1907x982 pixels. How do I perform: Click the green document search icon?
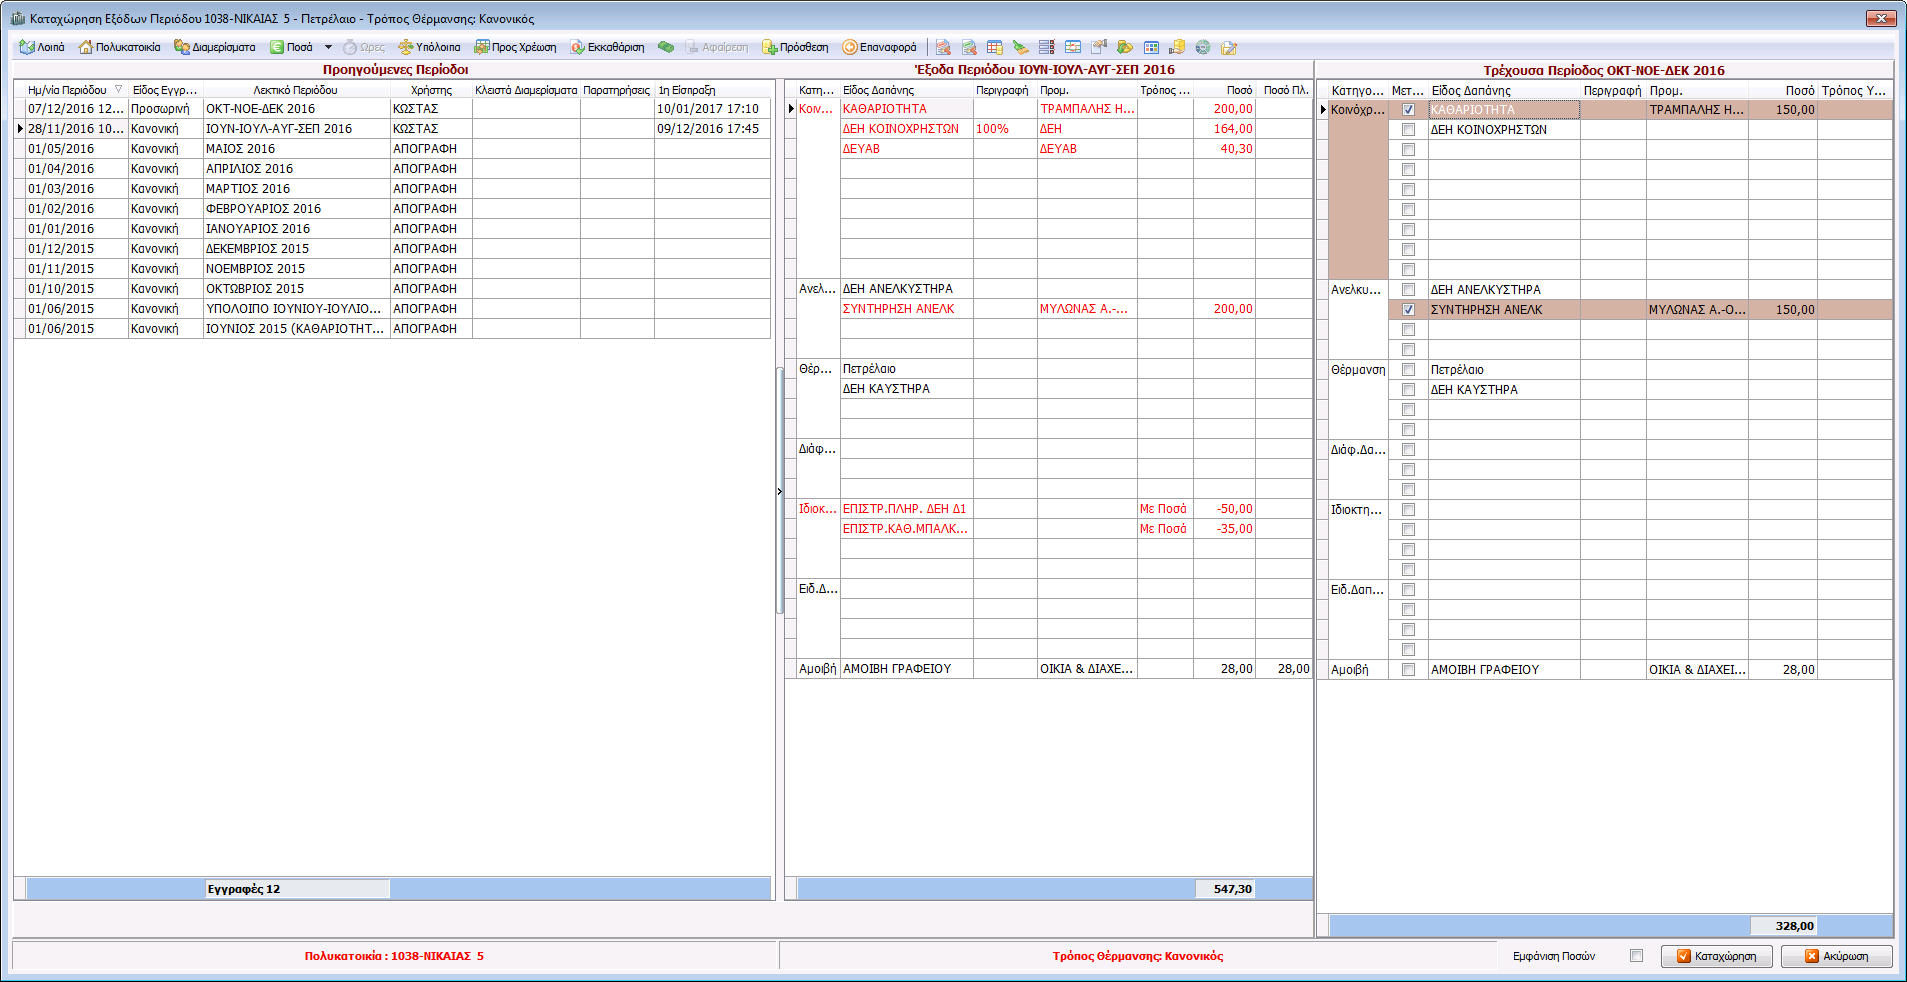pos(969,47)
